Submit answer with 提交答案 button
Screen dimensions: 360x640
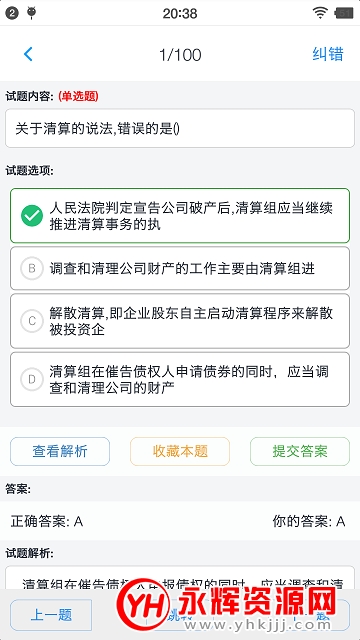pos(300,451)
